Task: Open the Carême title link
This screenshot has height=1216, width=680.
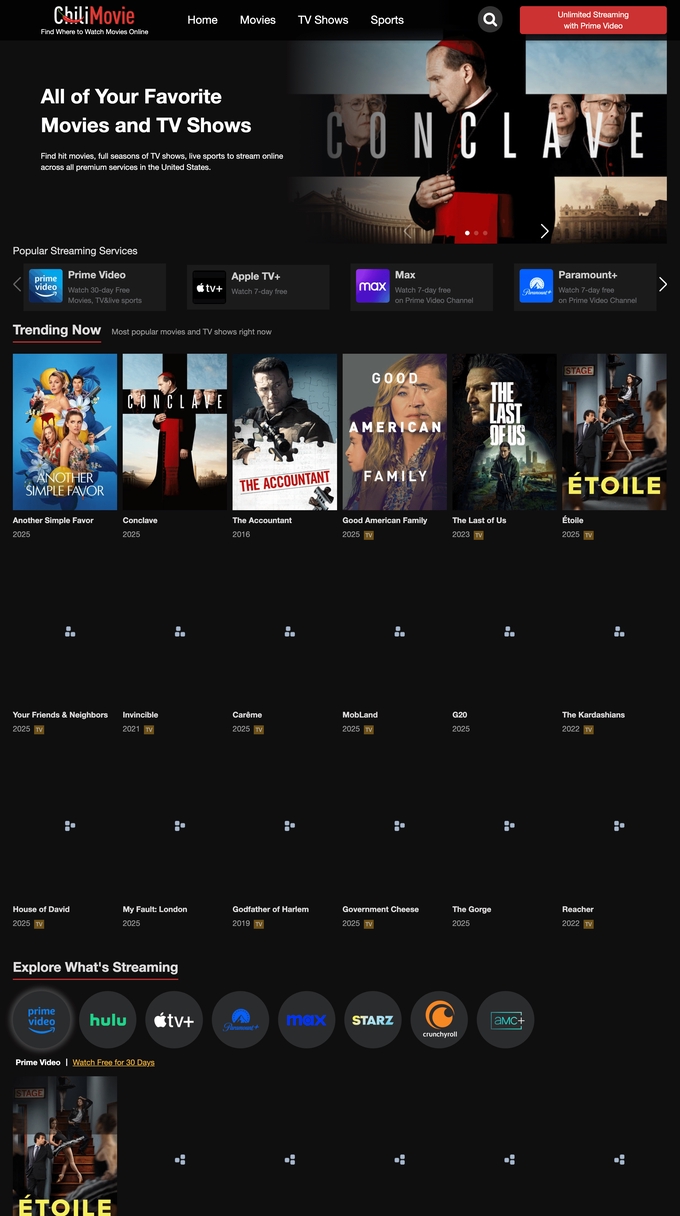Action: pyautogui.click(x=247, y=715)
